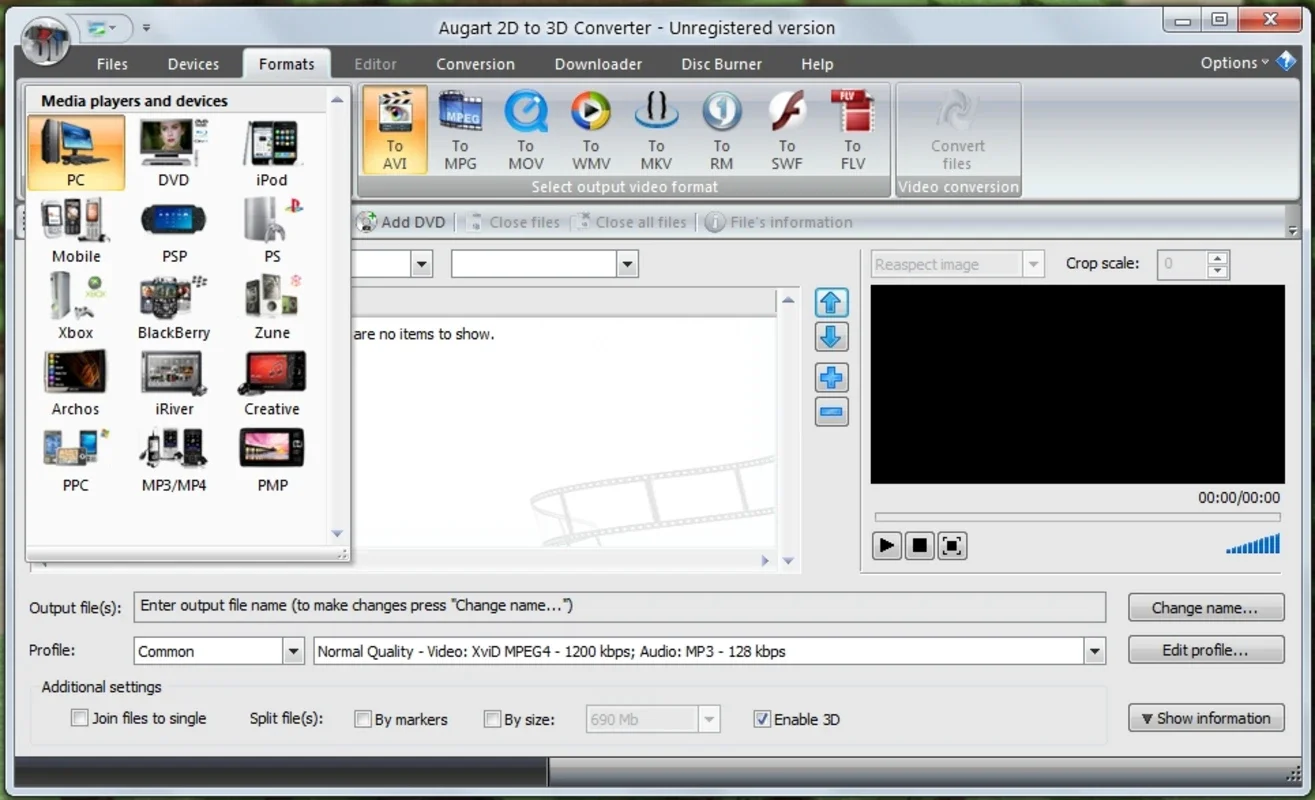Expand the Normal Quality profile dropdown
The image size is (1315, 800).
[x=1095, y=651]
